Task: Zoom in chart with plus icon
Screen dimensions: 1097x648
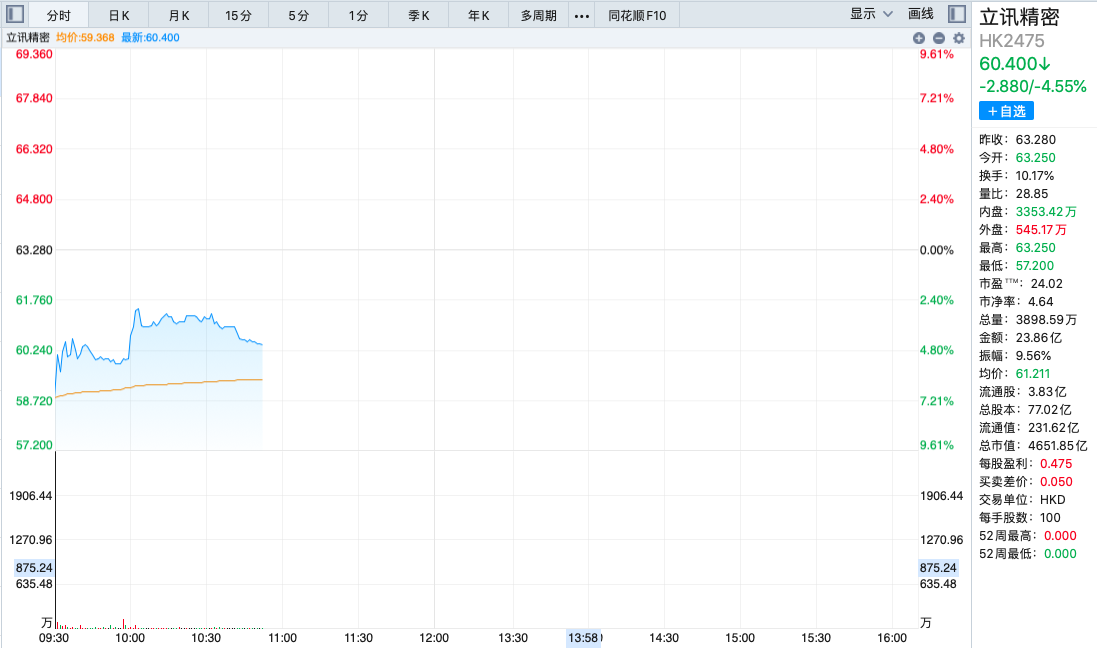Action: (919, 38)
